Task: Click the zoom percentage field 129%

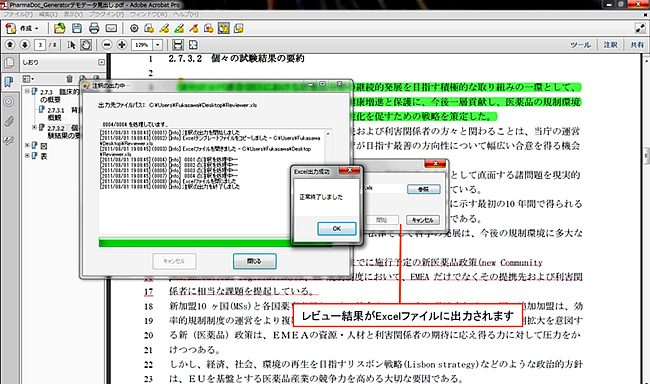Action: coord(142,44)
